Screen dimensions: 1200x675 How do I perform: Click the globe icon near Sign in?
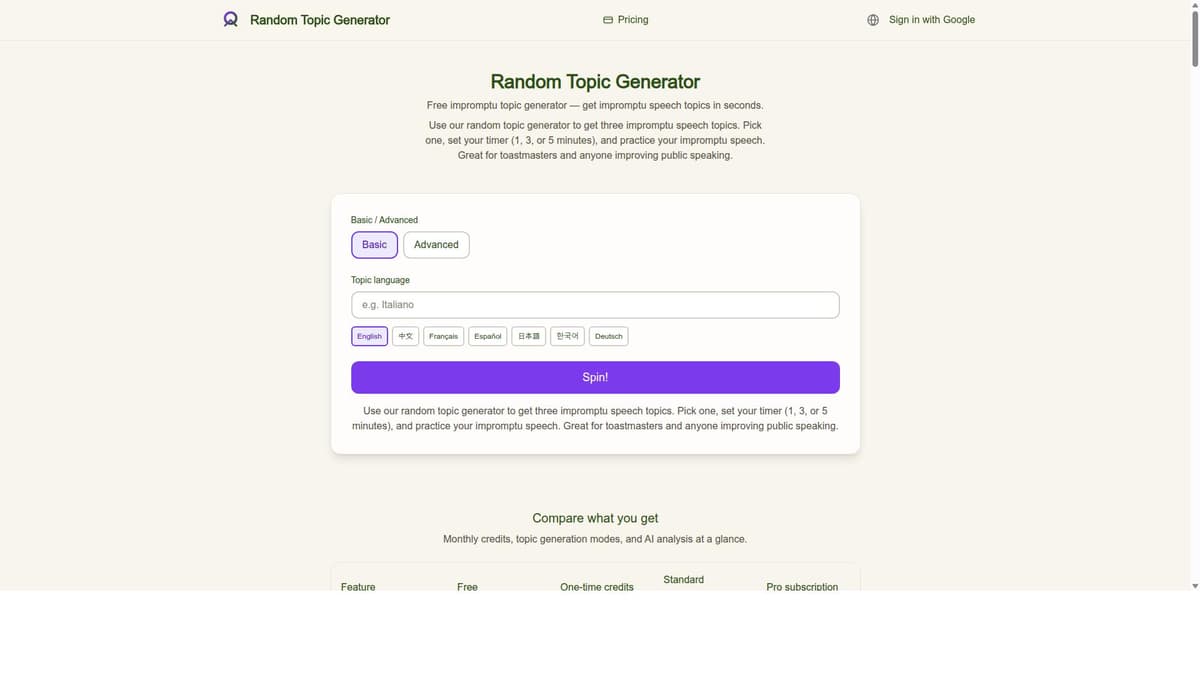872,19
